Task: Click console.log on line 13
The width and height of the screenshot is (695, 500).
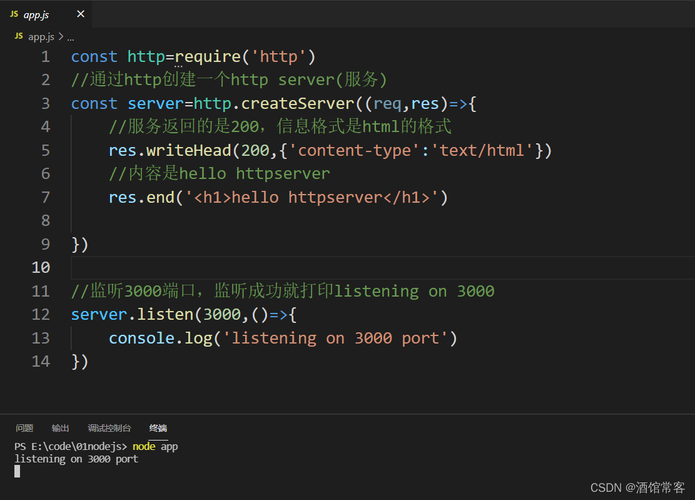Action: [160, 339]
